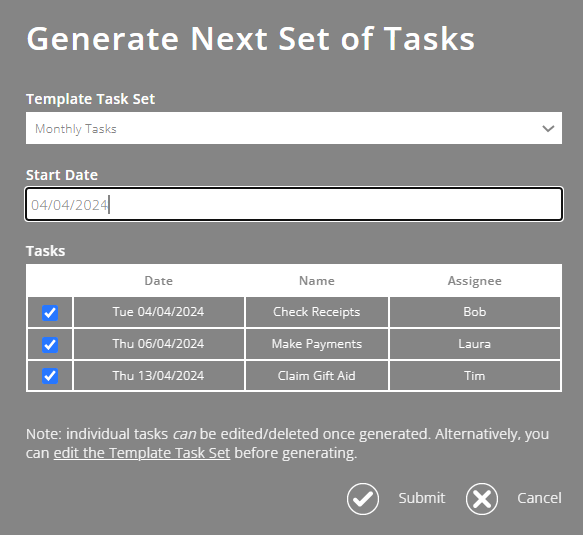583x535 pixels.
Task: Click the Check Receipts name cell
Action: tap(317, 312)
